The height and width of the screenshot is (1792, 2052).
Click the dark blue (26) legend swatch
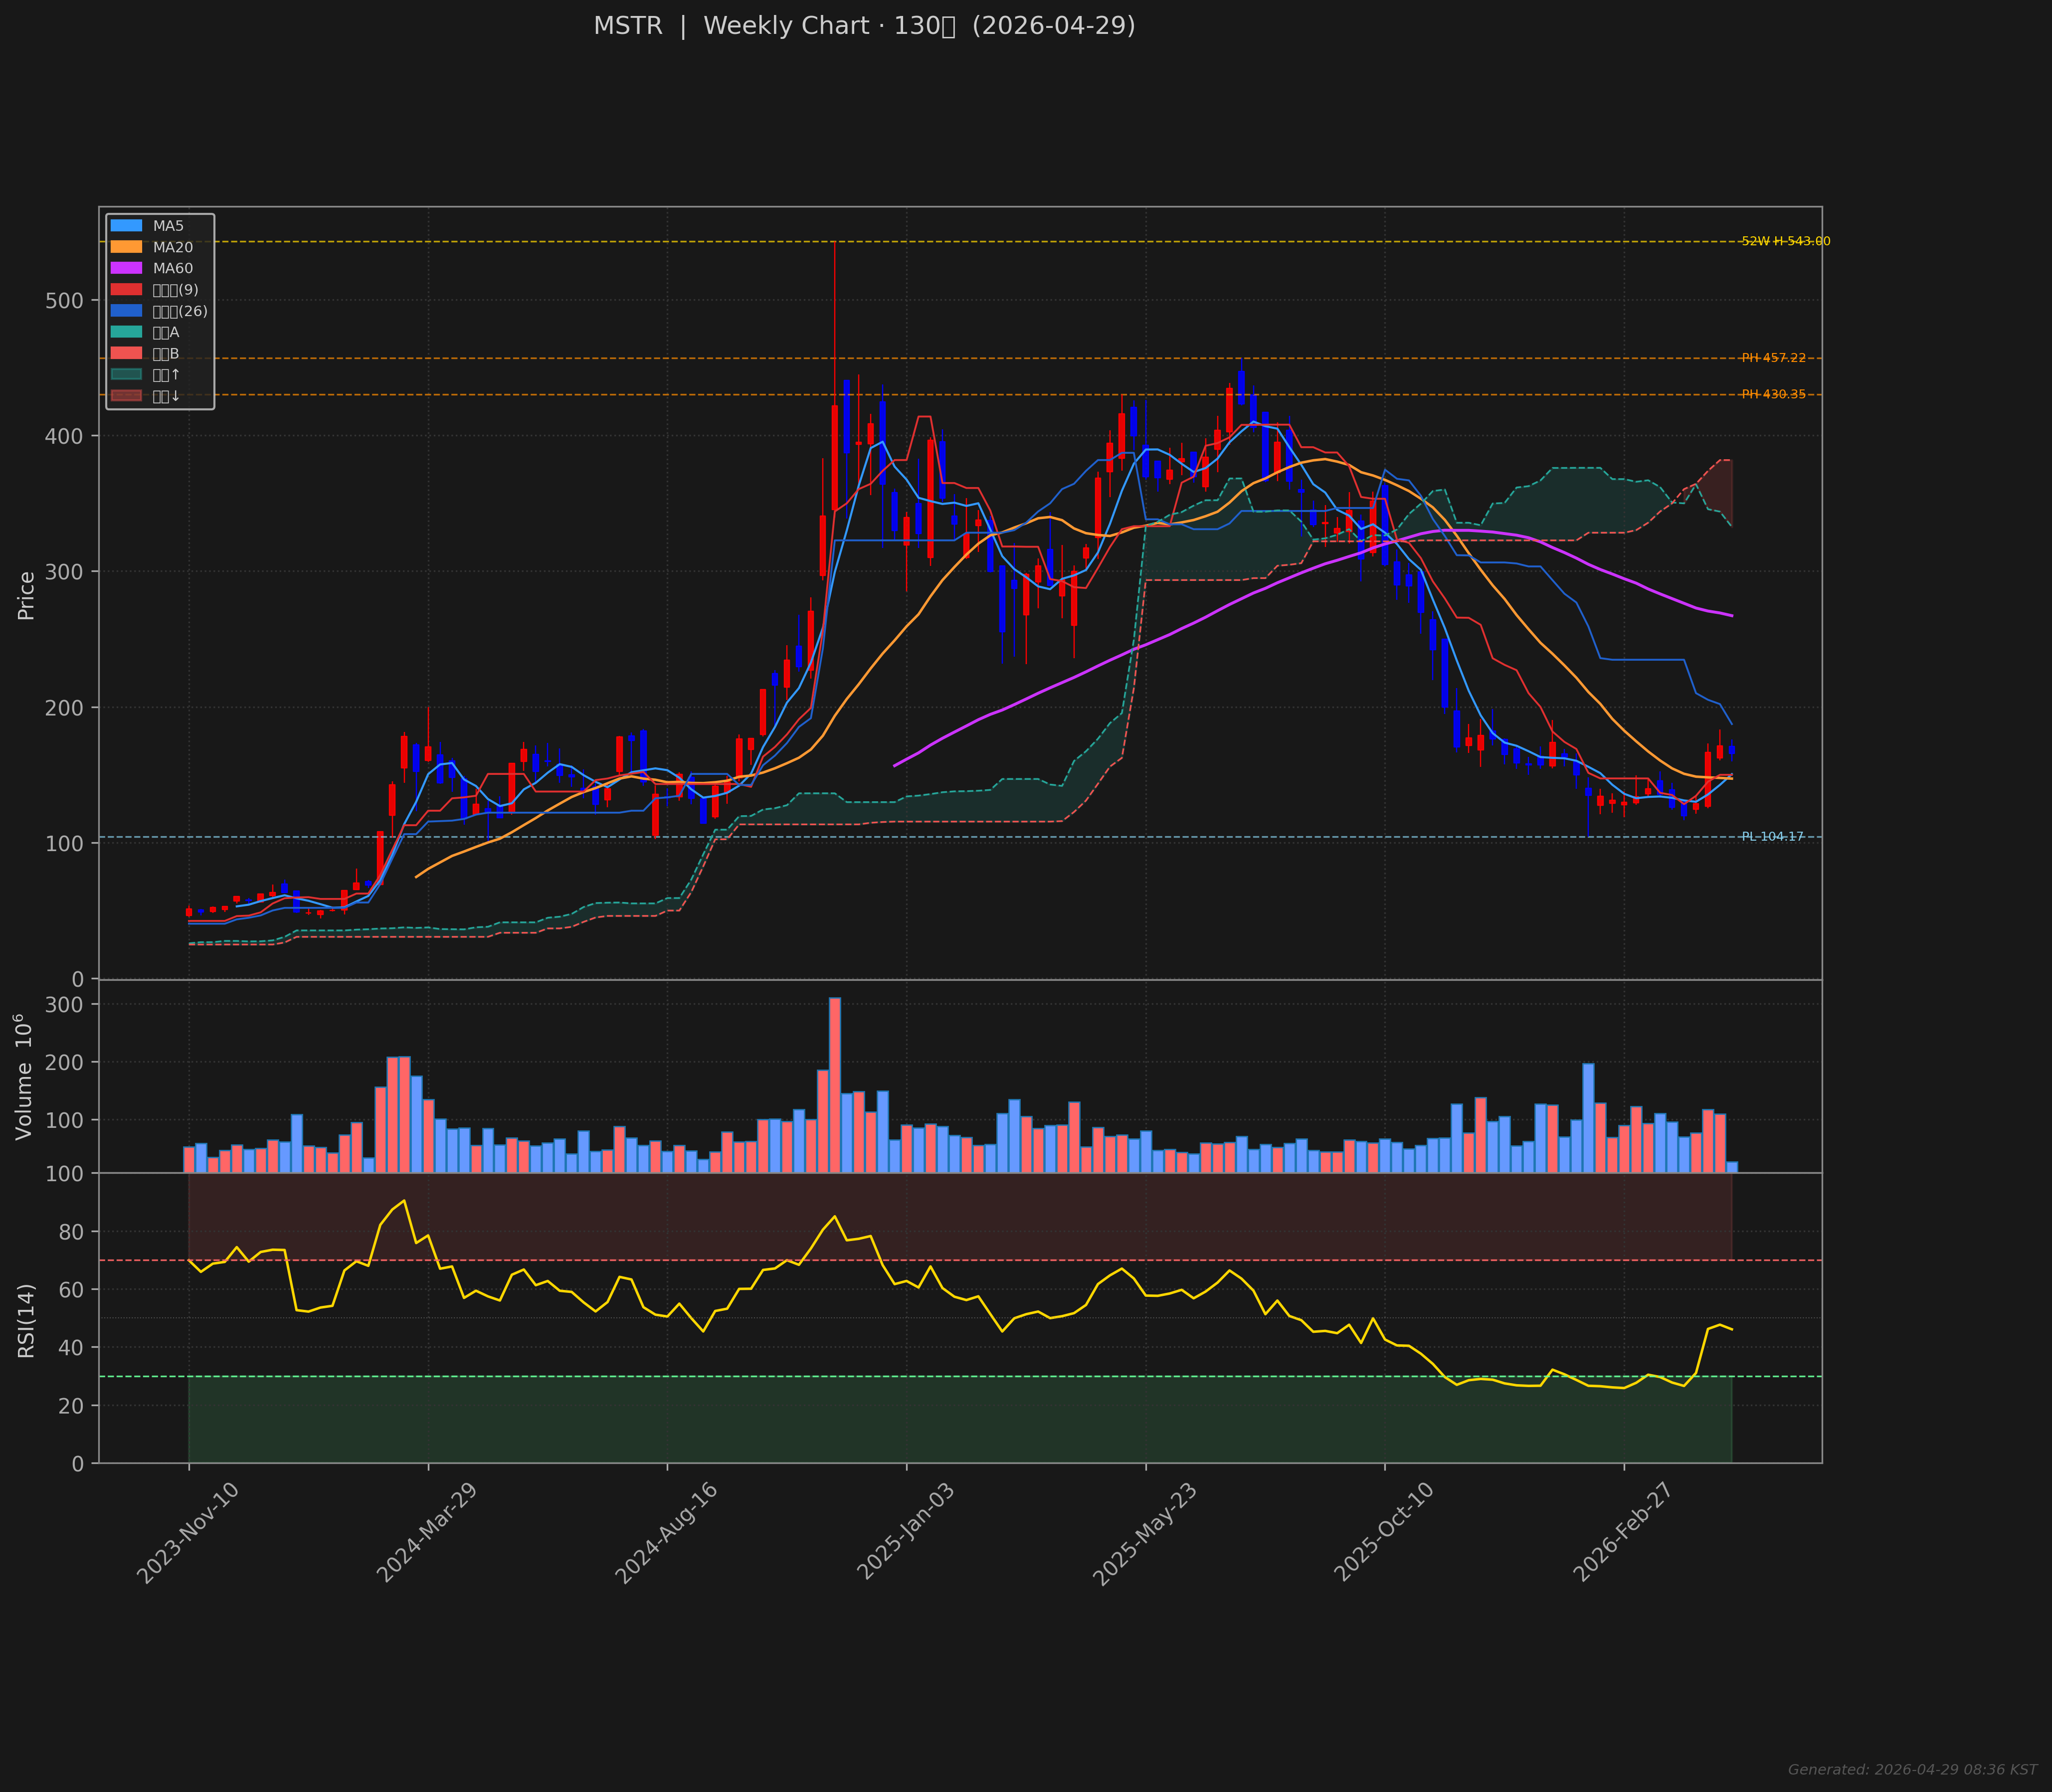126,311
